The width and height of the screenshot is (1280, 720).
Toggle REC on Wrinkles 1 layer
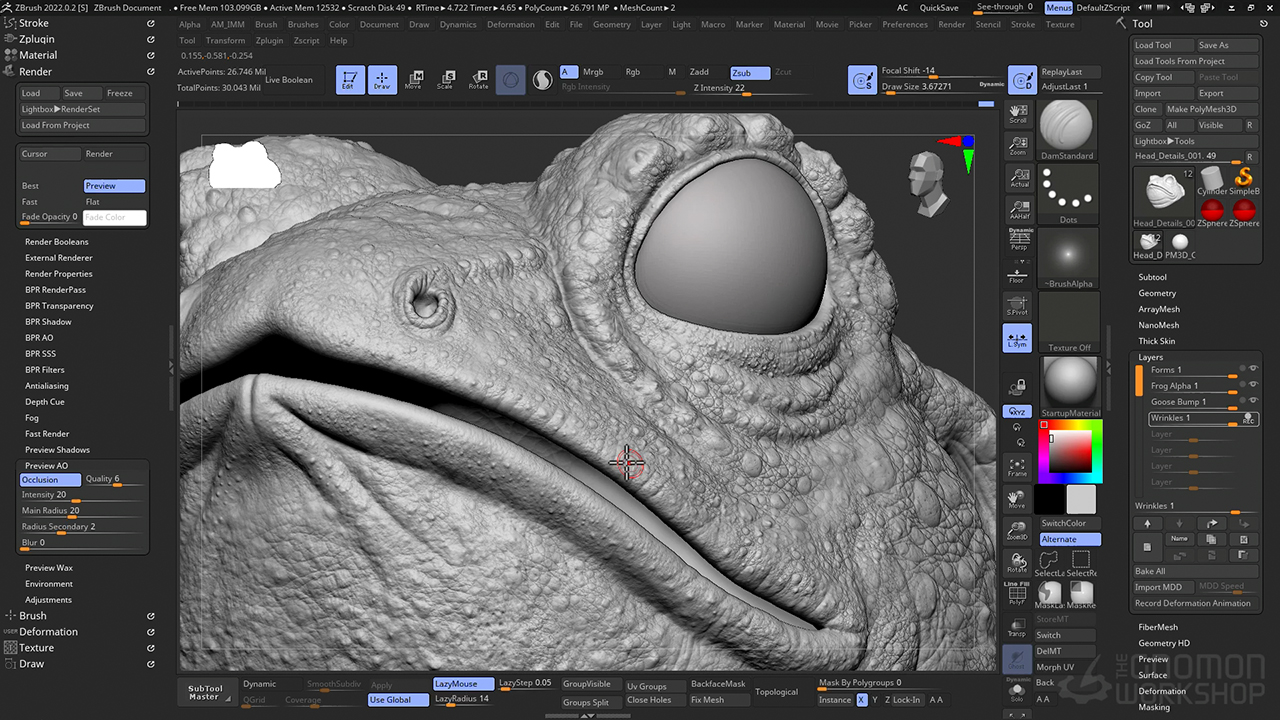[1248, 419]
